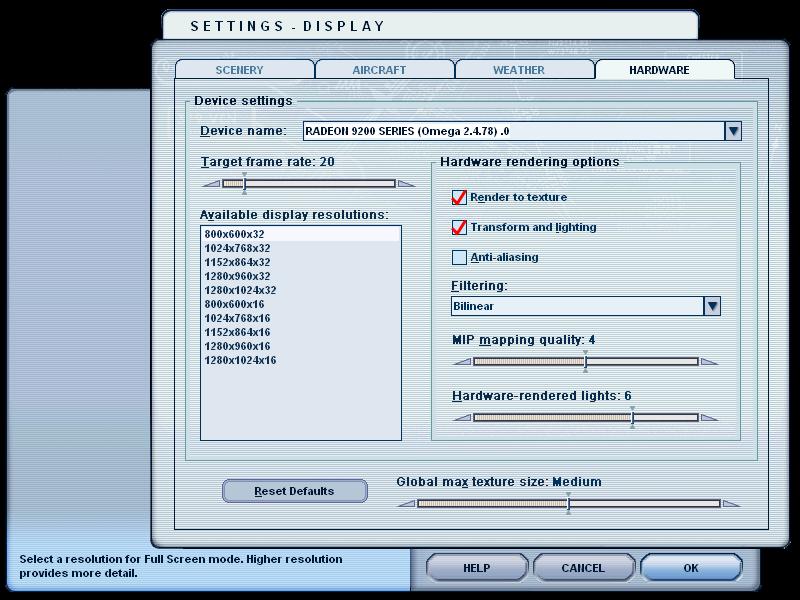Click left arrow of Hardware-rendered lights slider

coord(461,418)
